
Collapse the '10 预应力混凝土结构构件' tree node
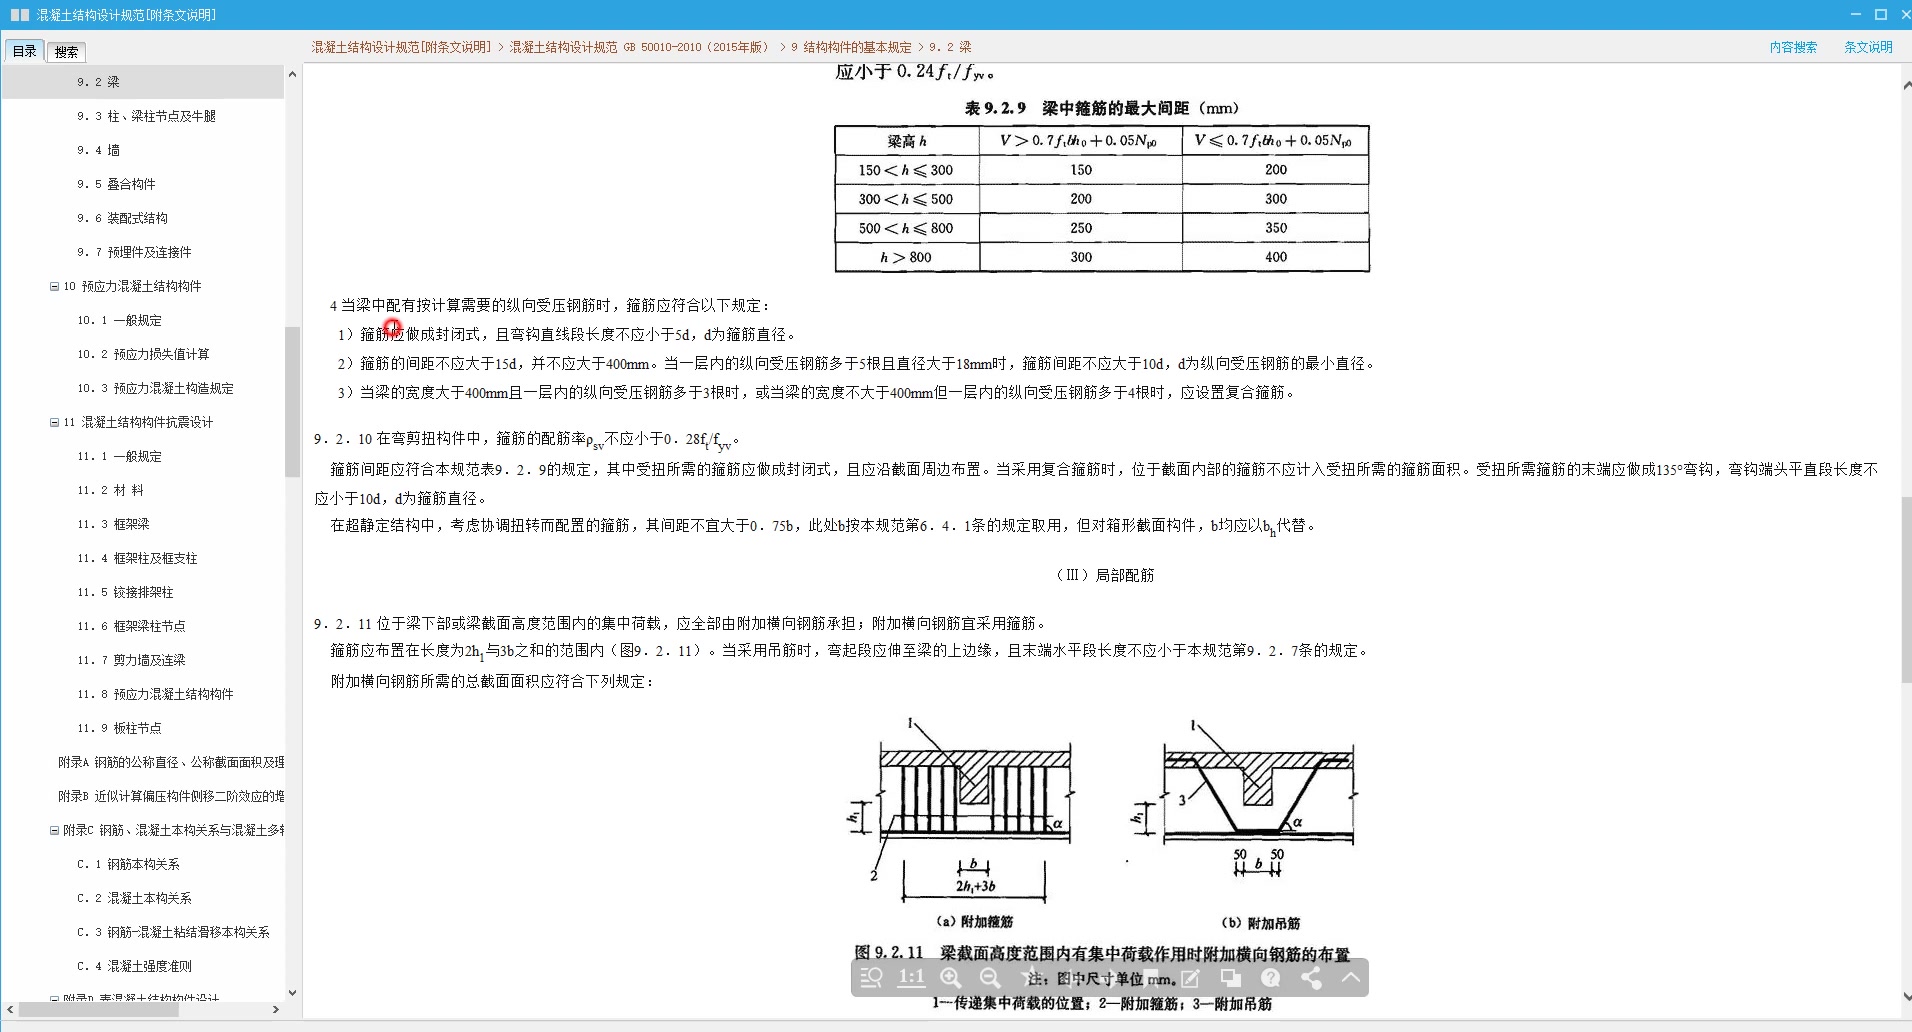pyautogui.click(x=54, y=286)
